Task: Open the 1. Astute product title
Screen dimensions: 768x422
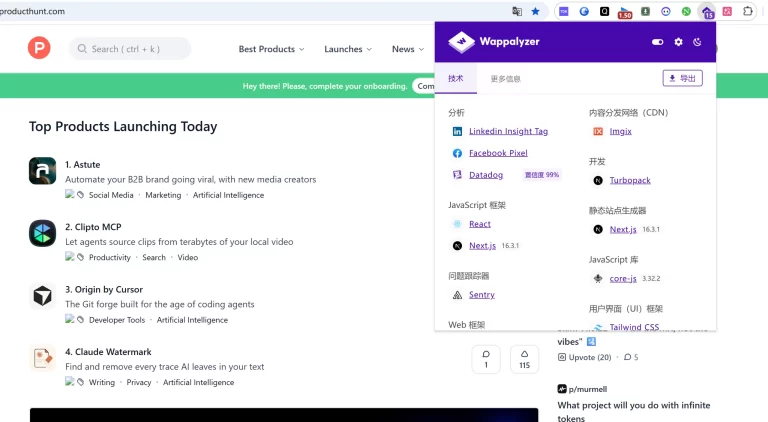Action: click(x=82, y=164)
